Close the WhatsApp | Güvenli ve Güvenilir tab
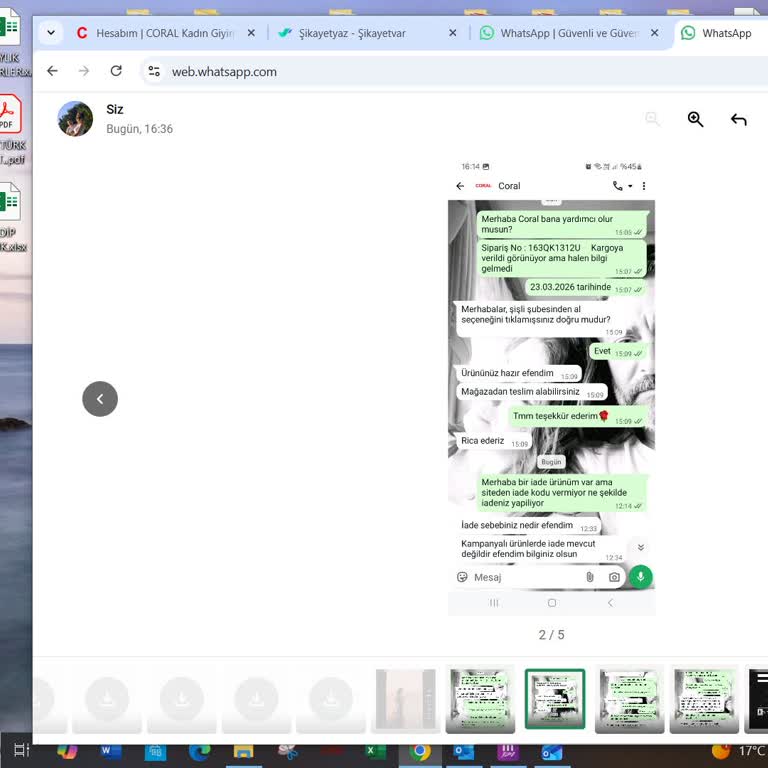This screenshot has width=768, height=768. 655,33
